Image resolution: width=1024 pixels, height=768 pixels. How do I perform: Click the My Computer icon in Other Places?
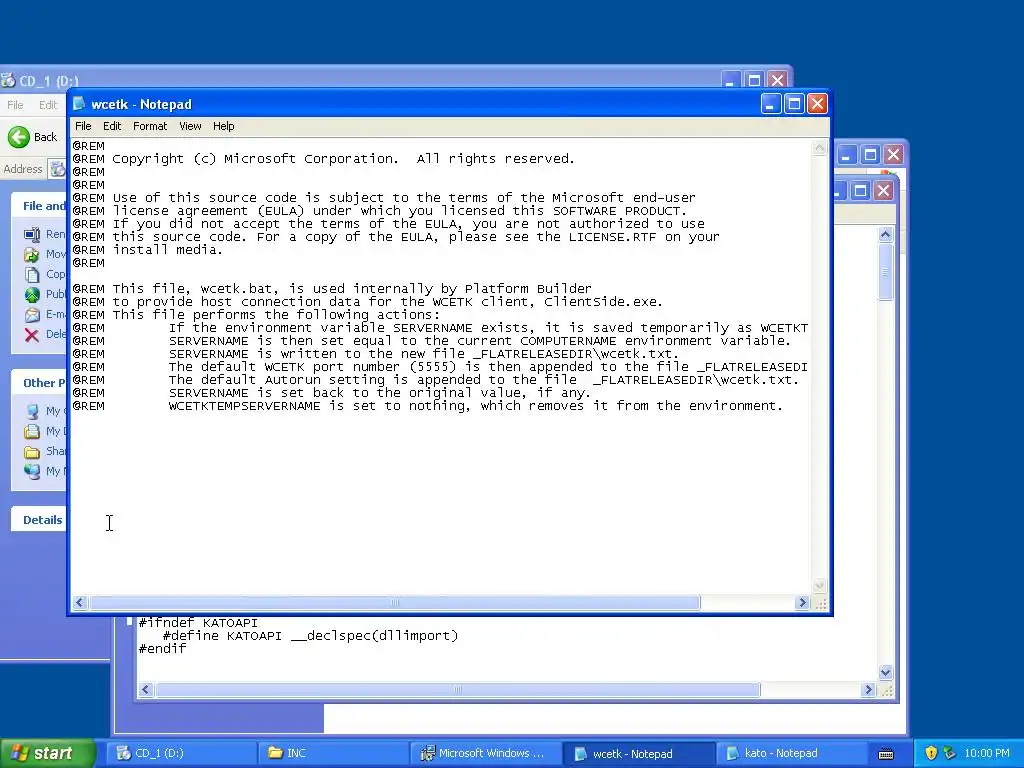click(32, 411)
